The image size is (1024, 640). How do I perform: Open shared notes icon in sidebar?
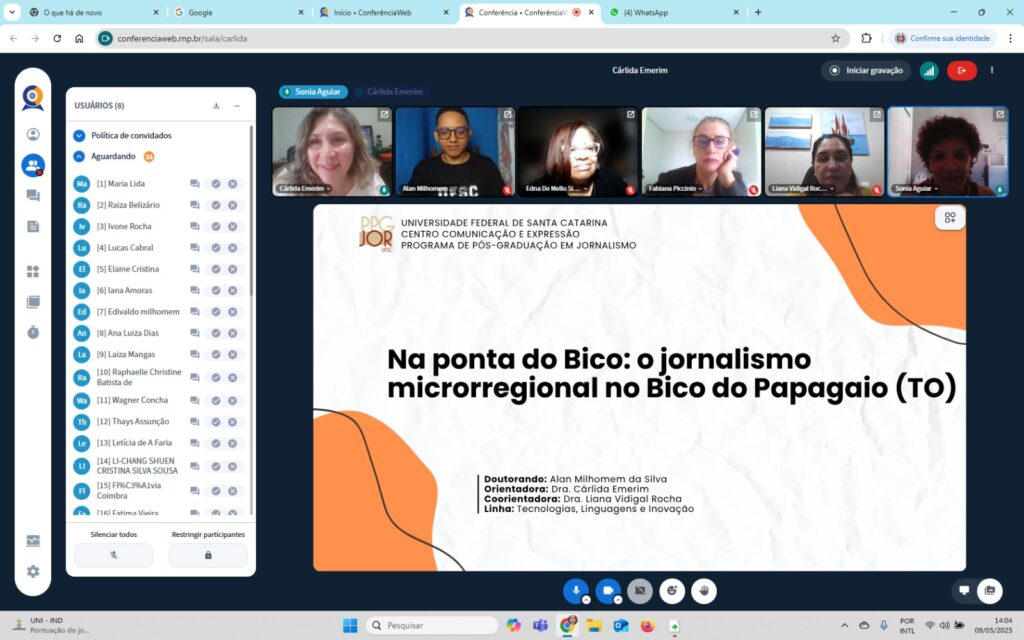click(33, 227)
